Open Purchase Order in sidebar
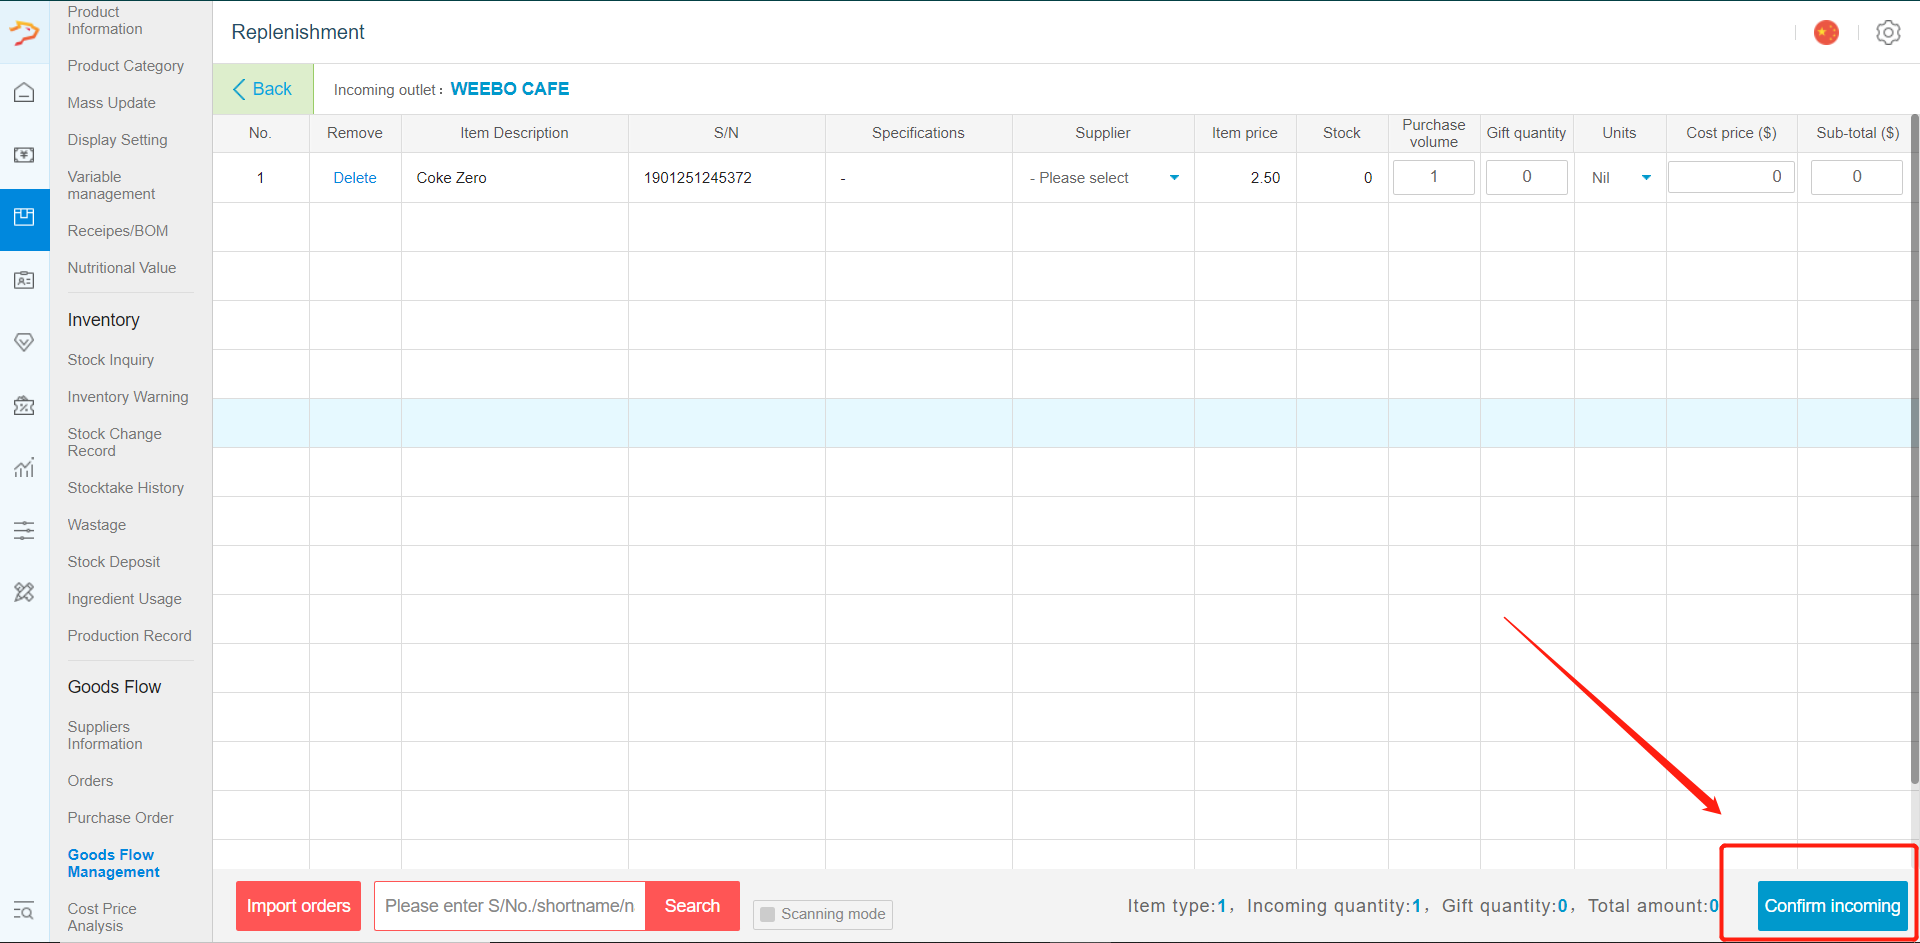This screenshot has height=943, width=1920. tap(121, 818)
